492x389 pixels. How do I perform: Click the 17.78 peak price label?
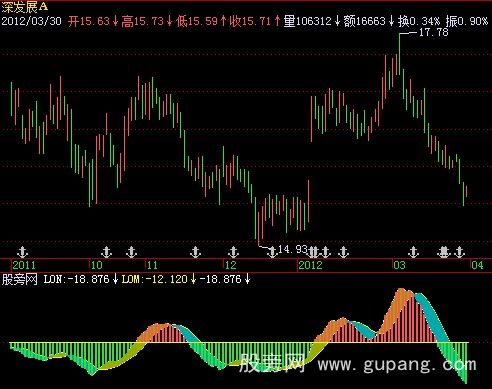point(433,32)
